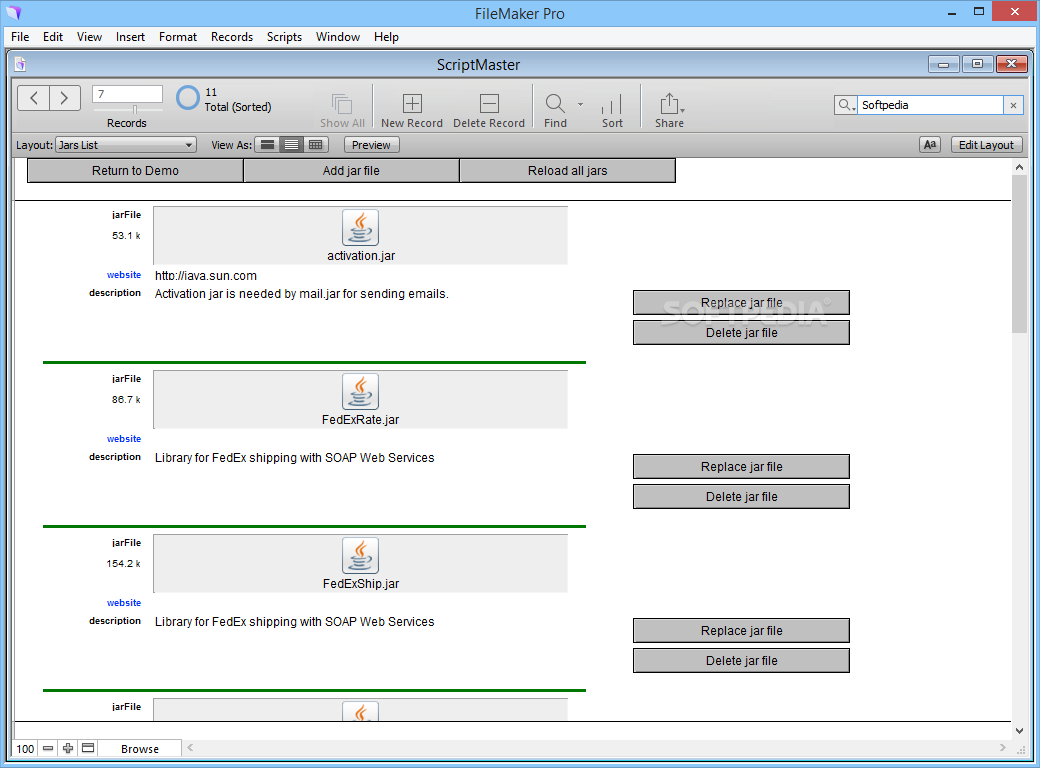Open the Insert menu
The image size is (1040, 768).
click(x=130, y=36)
